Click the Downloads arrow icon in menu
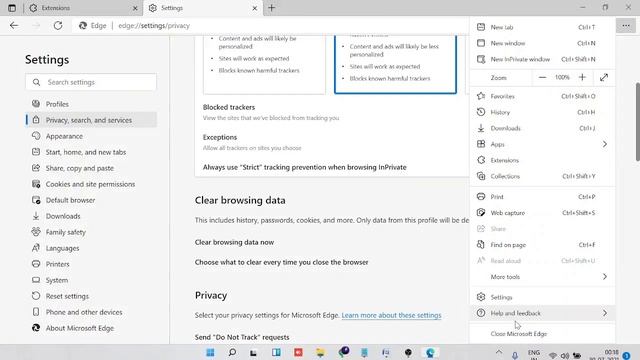The image size is (640, 360). 481,128
